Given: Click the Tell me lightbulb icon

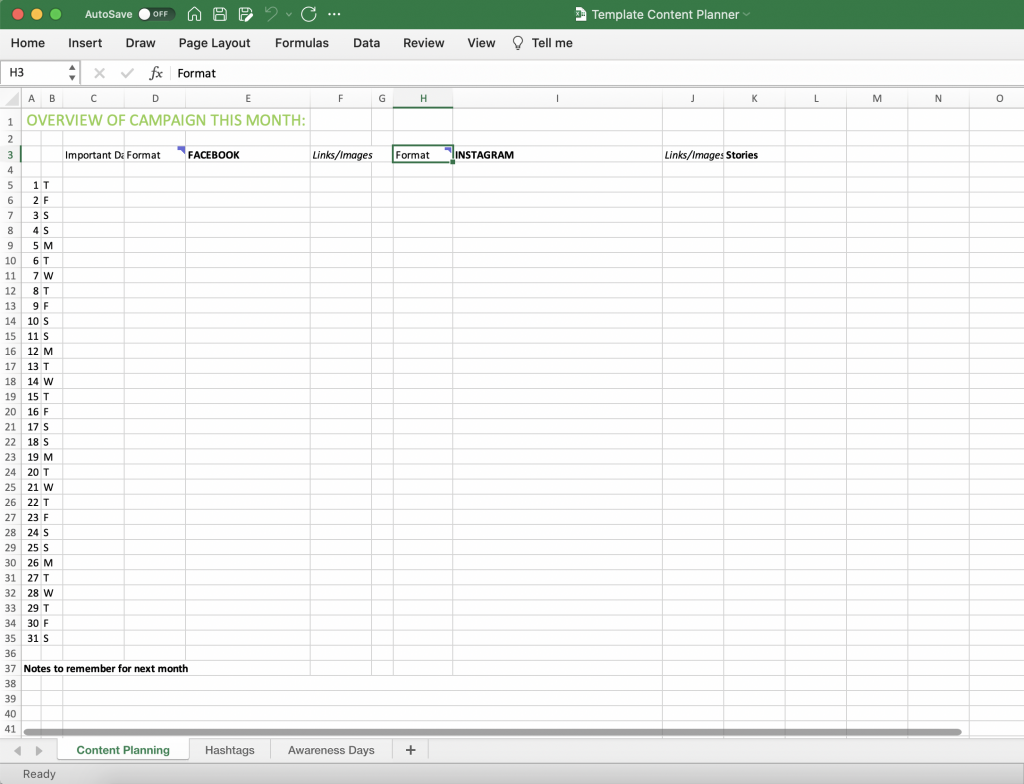Looking at the screenshot, I should [x=518, y=43].
